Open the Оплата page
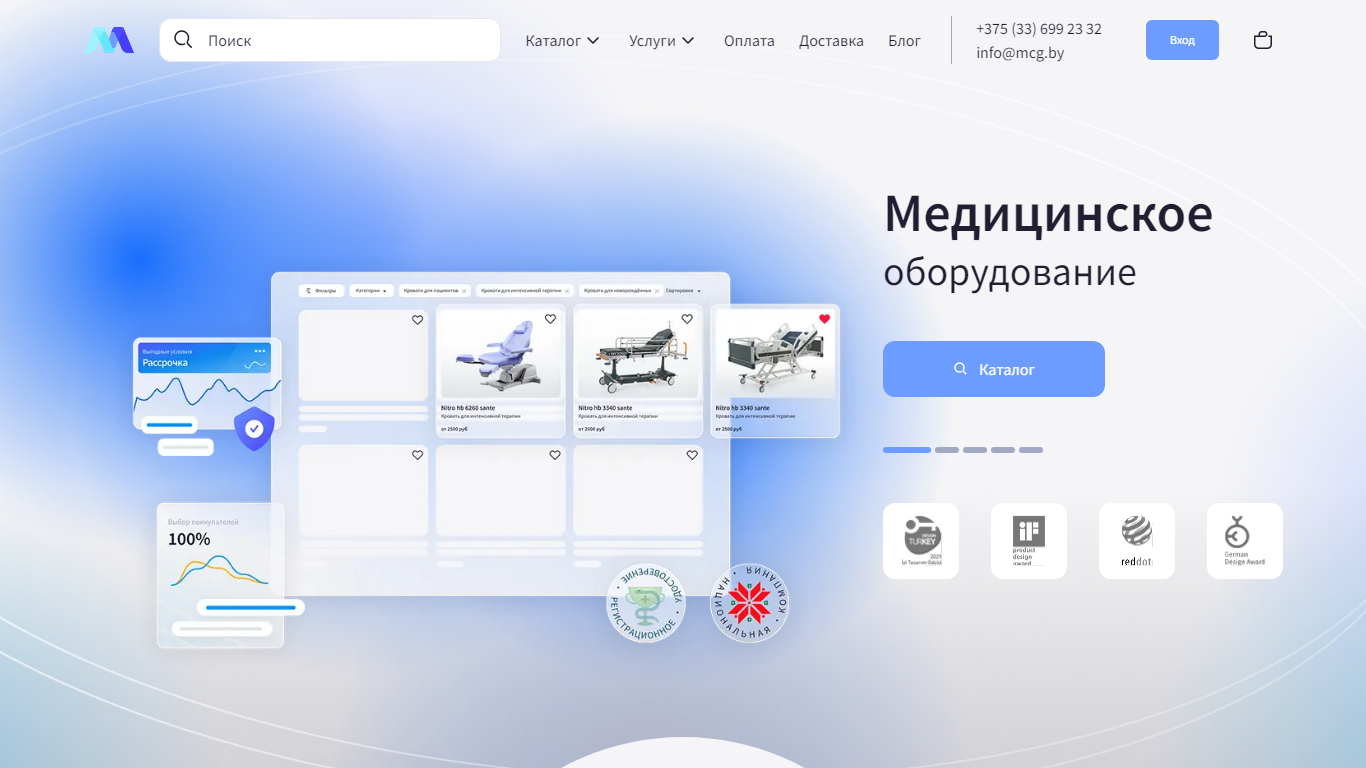This screenshot has height=768, width=1366. pos(749,41)
